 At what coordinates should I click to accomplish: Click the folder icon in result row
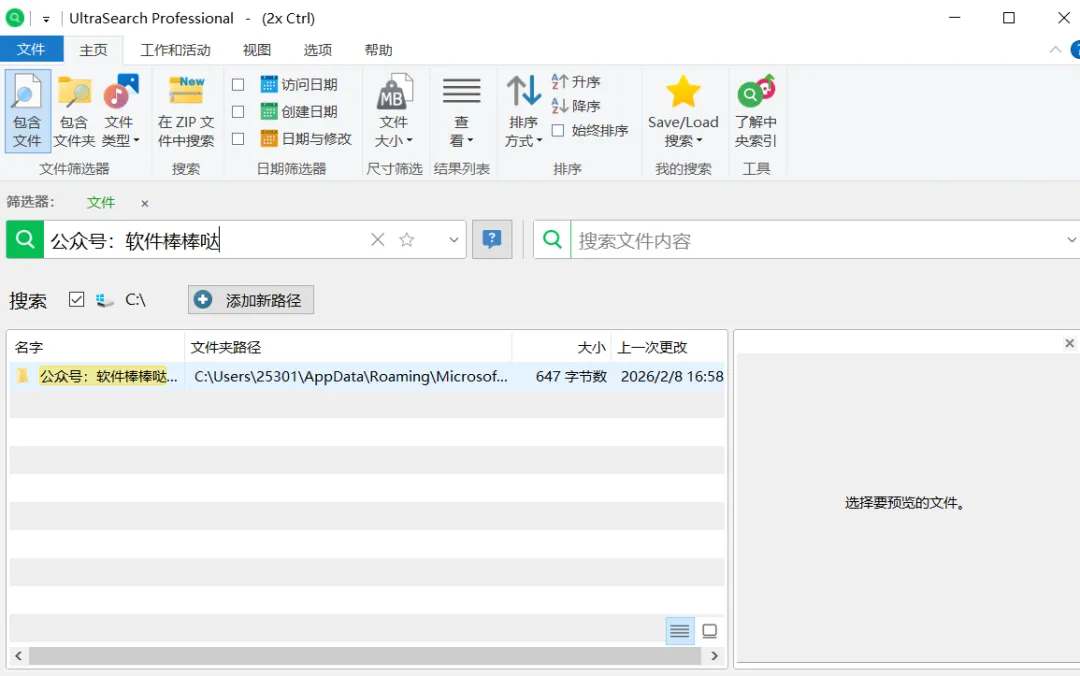click(x=23, y=376)
